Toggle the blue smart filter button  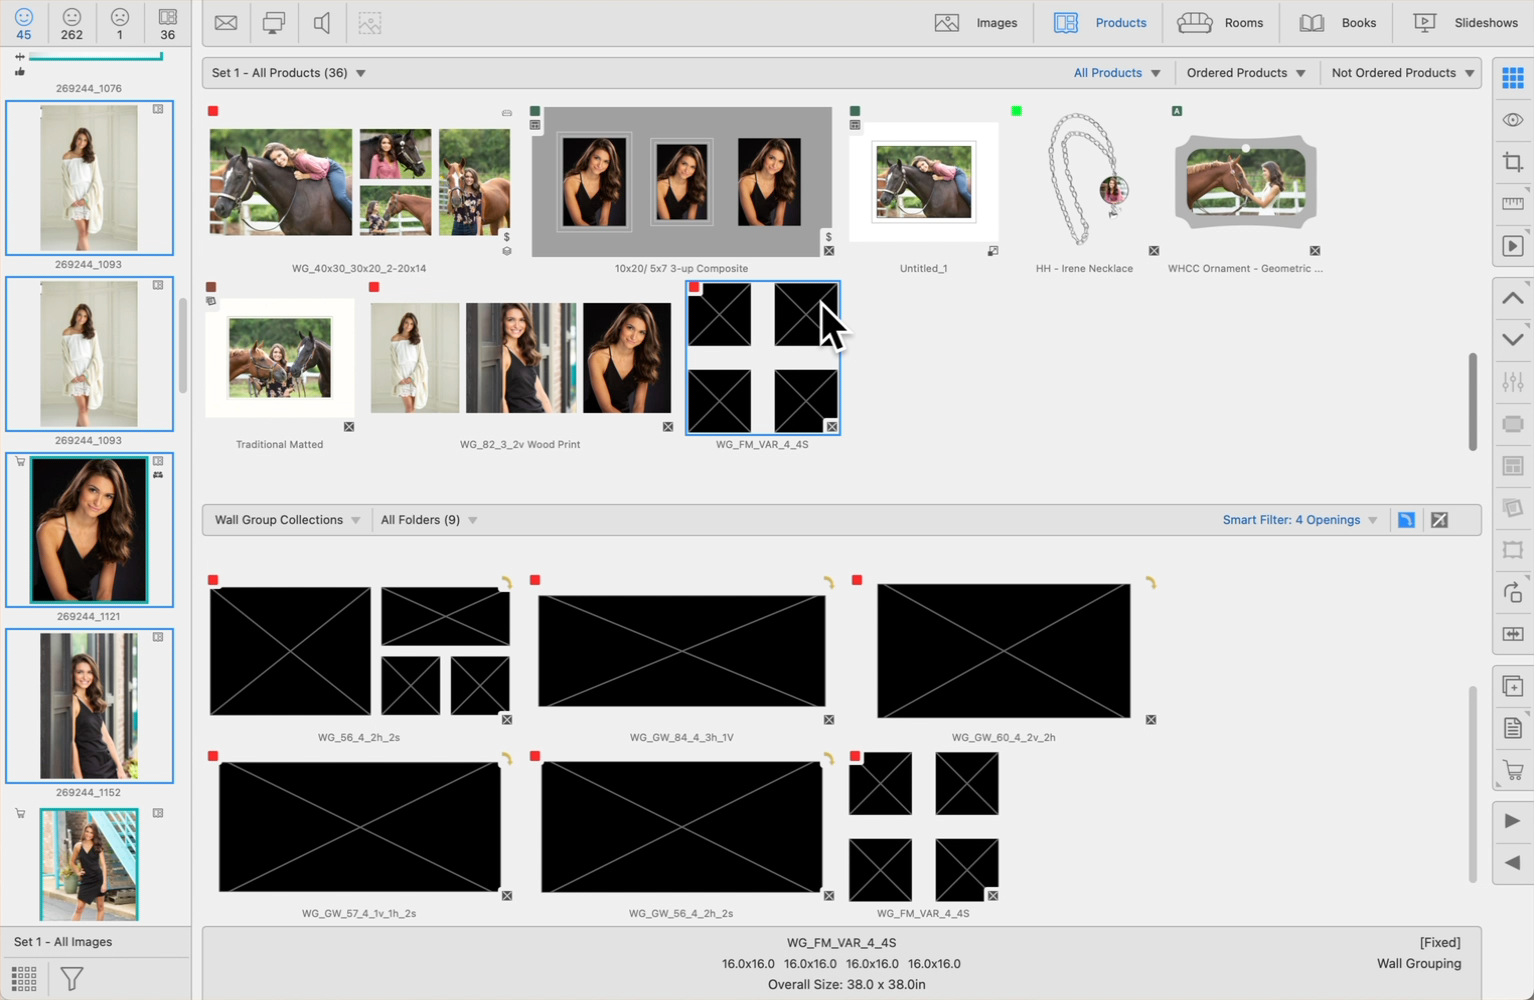pyautogui.click(x=1406, y=520)
